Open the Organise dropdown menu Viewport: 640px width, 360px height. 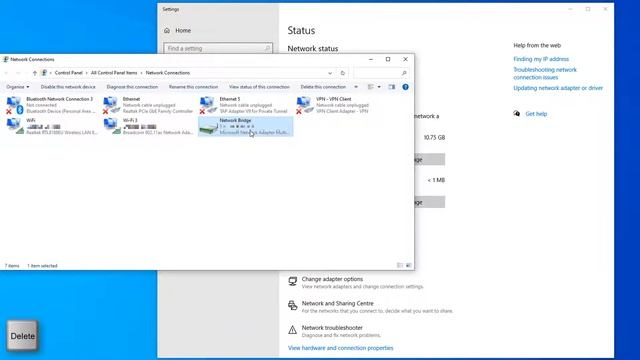[18, 87]
